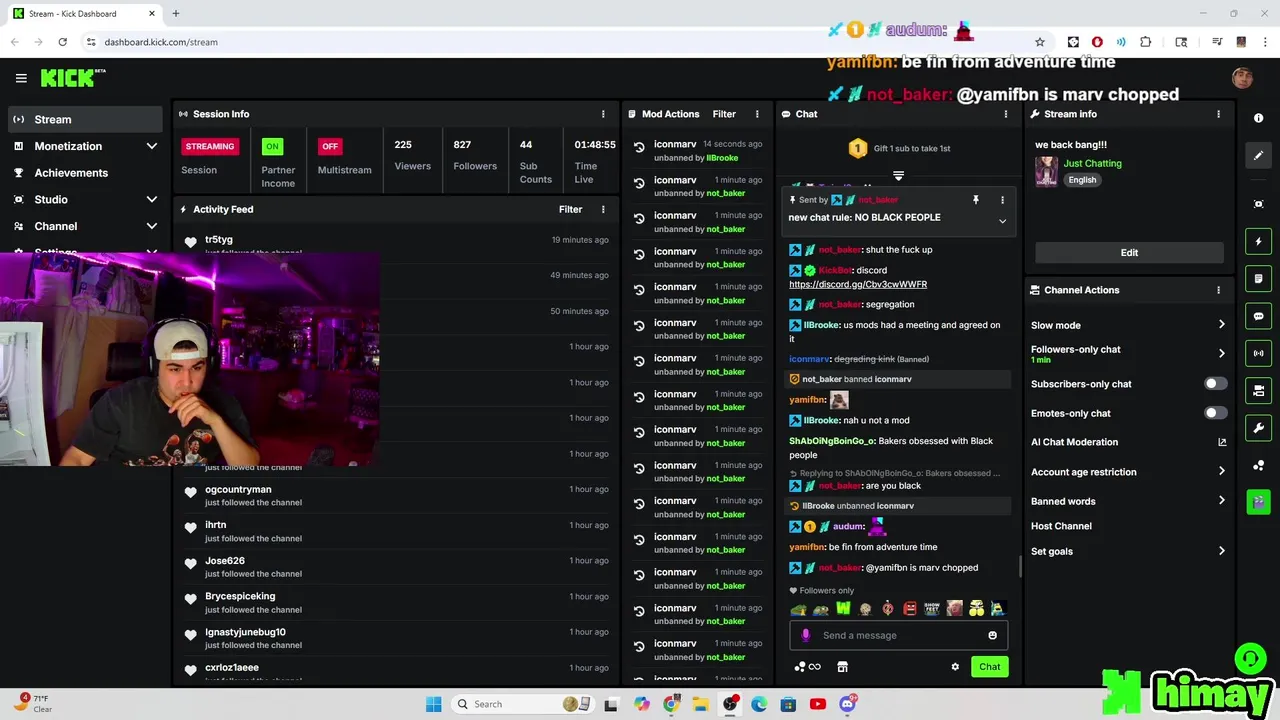Click the profile avatar at top right
The width and height of the screenshot is (1280, 720).
coord(1242,78)
